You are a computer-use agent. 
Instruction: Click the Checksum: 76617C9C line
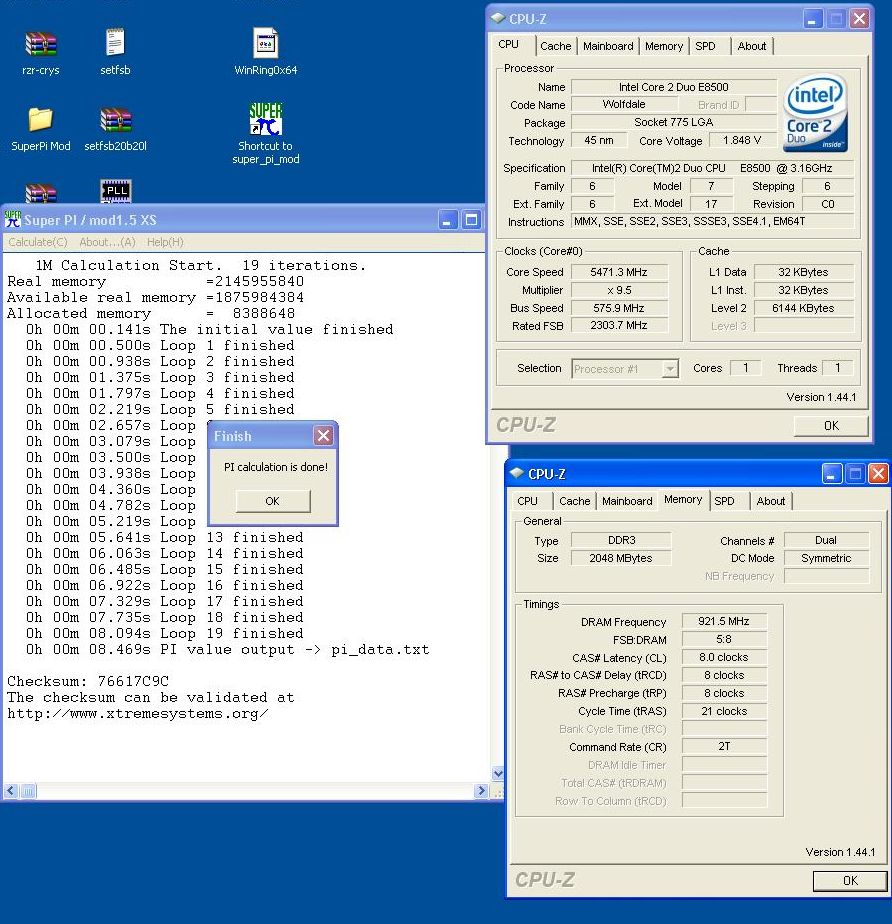click(88, 681)
